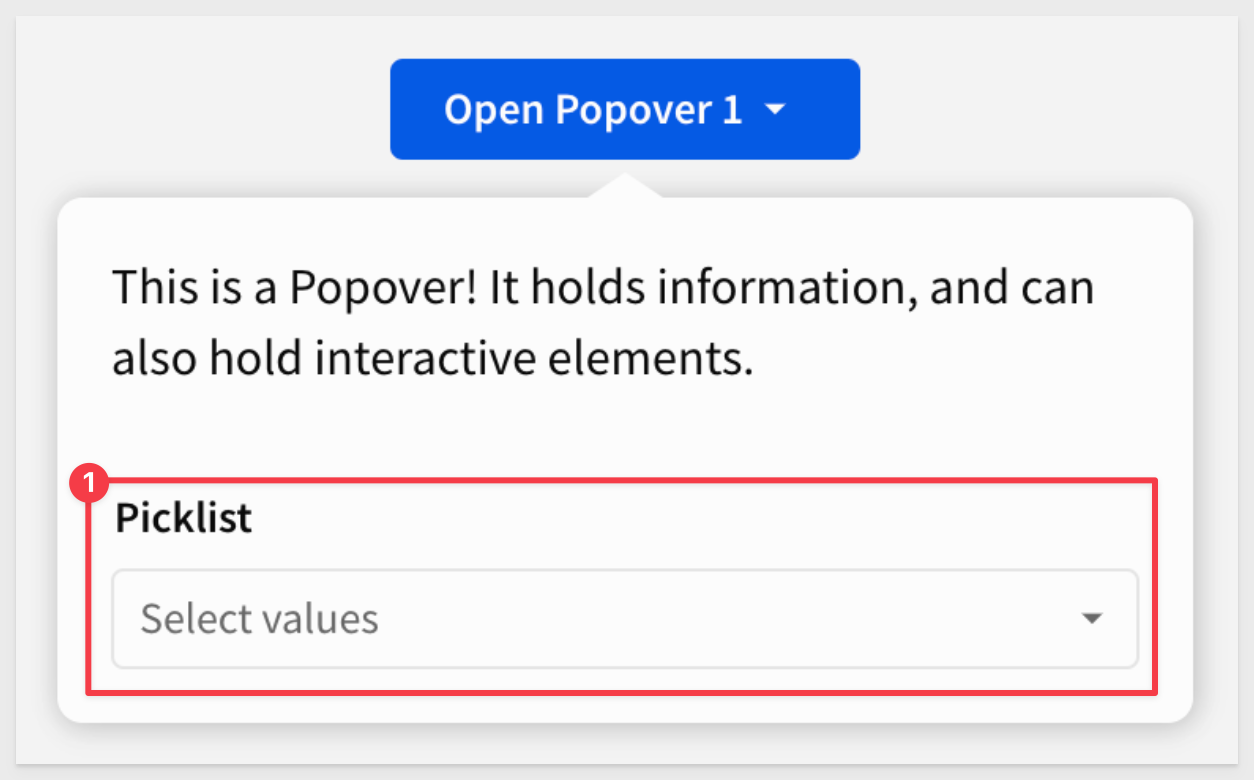This screenshot has height=780, width=1254.
Task: Expand the picklist using its arrow icon
Action: pyautogui.click(x=1092, y=619)
